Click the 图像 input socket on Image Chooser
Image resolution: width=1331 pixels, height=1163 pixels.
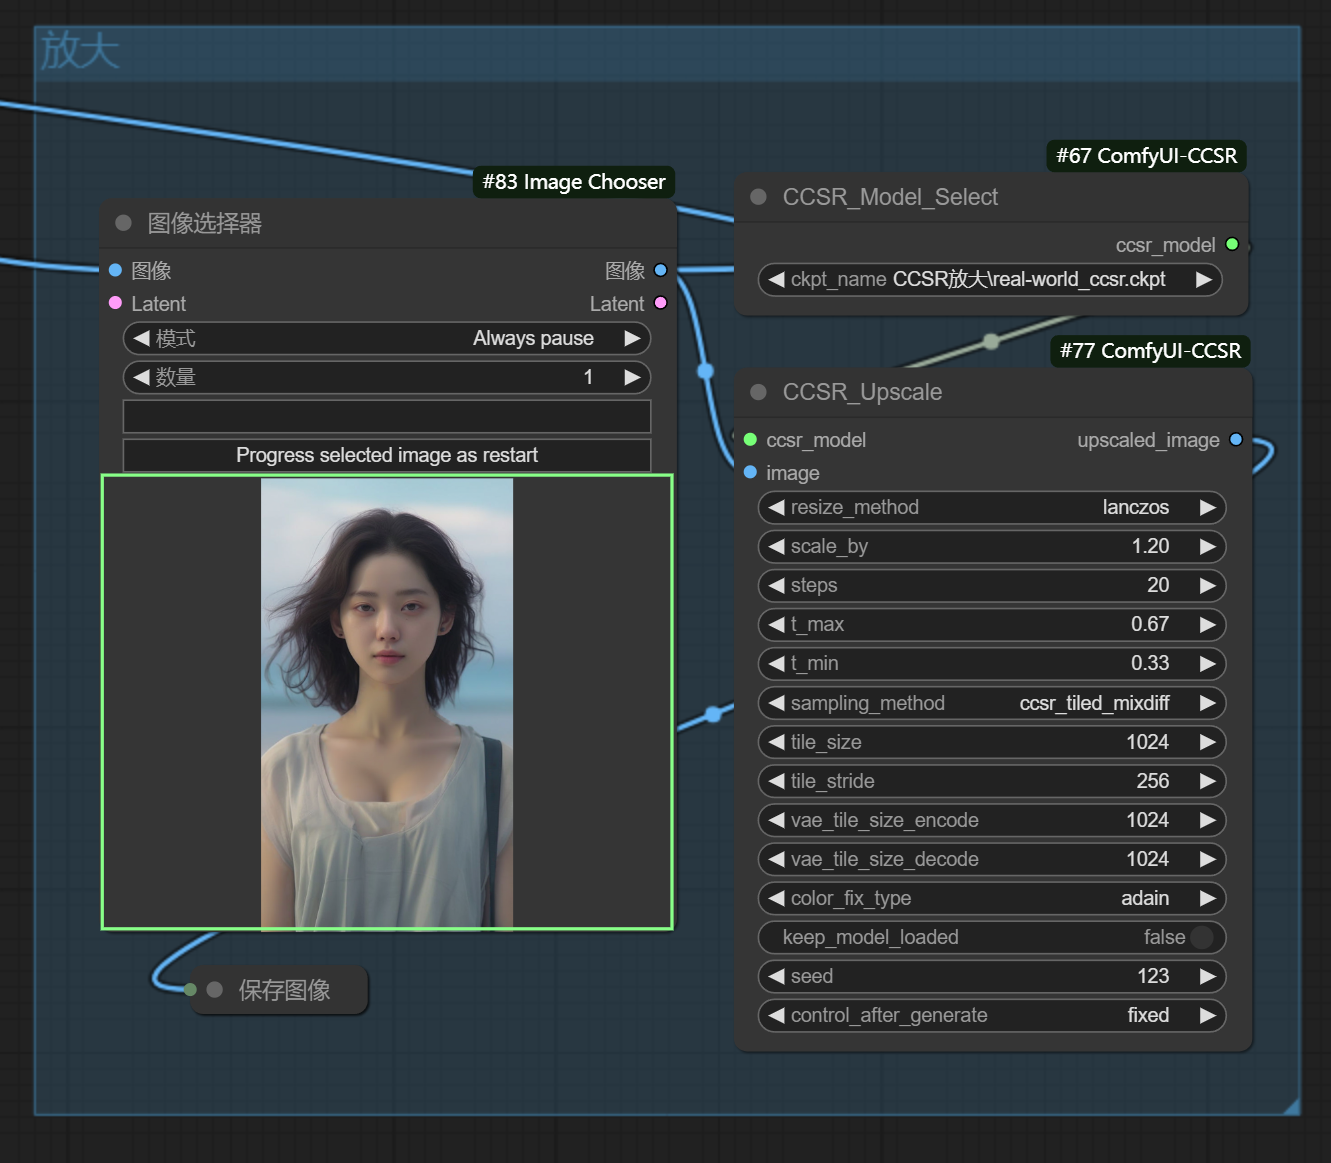tap(115, 270)
